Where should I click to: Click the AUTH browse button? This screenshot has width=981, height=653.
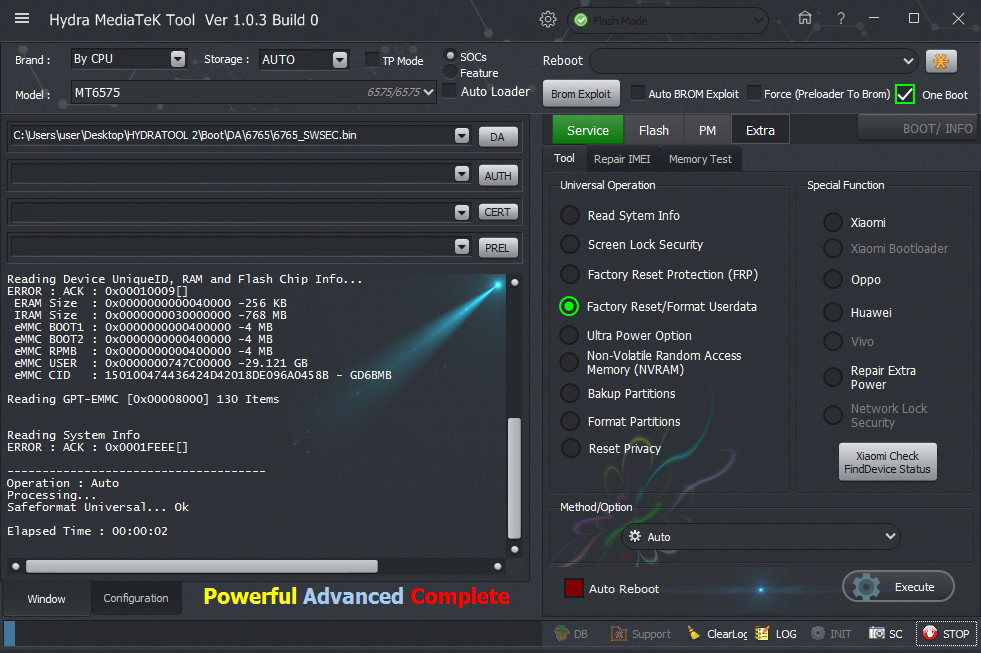coord(497,176)
